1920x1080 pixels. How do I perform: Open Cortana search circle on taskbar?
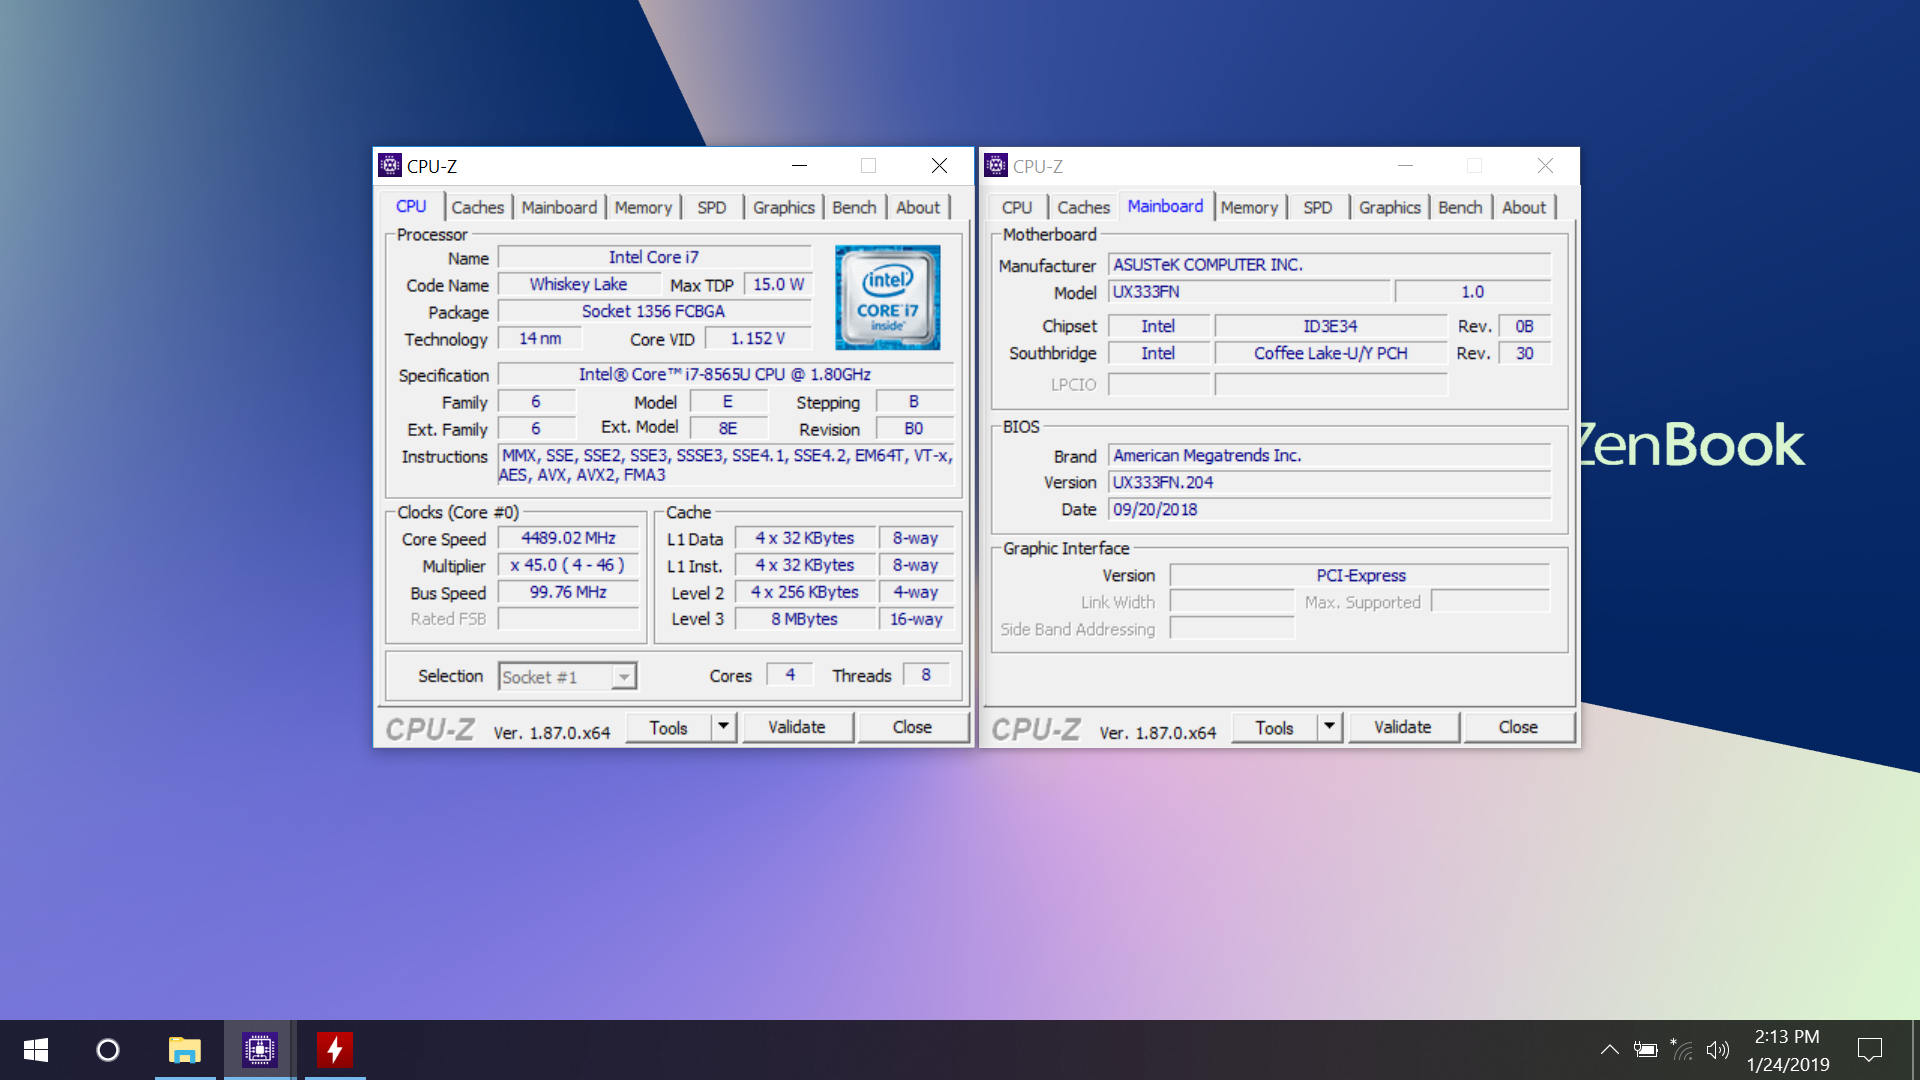click(108, 1050)
